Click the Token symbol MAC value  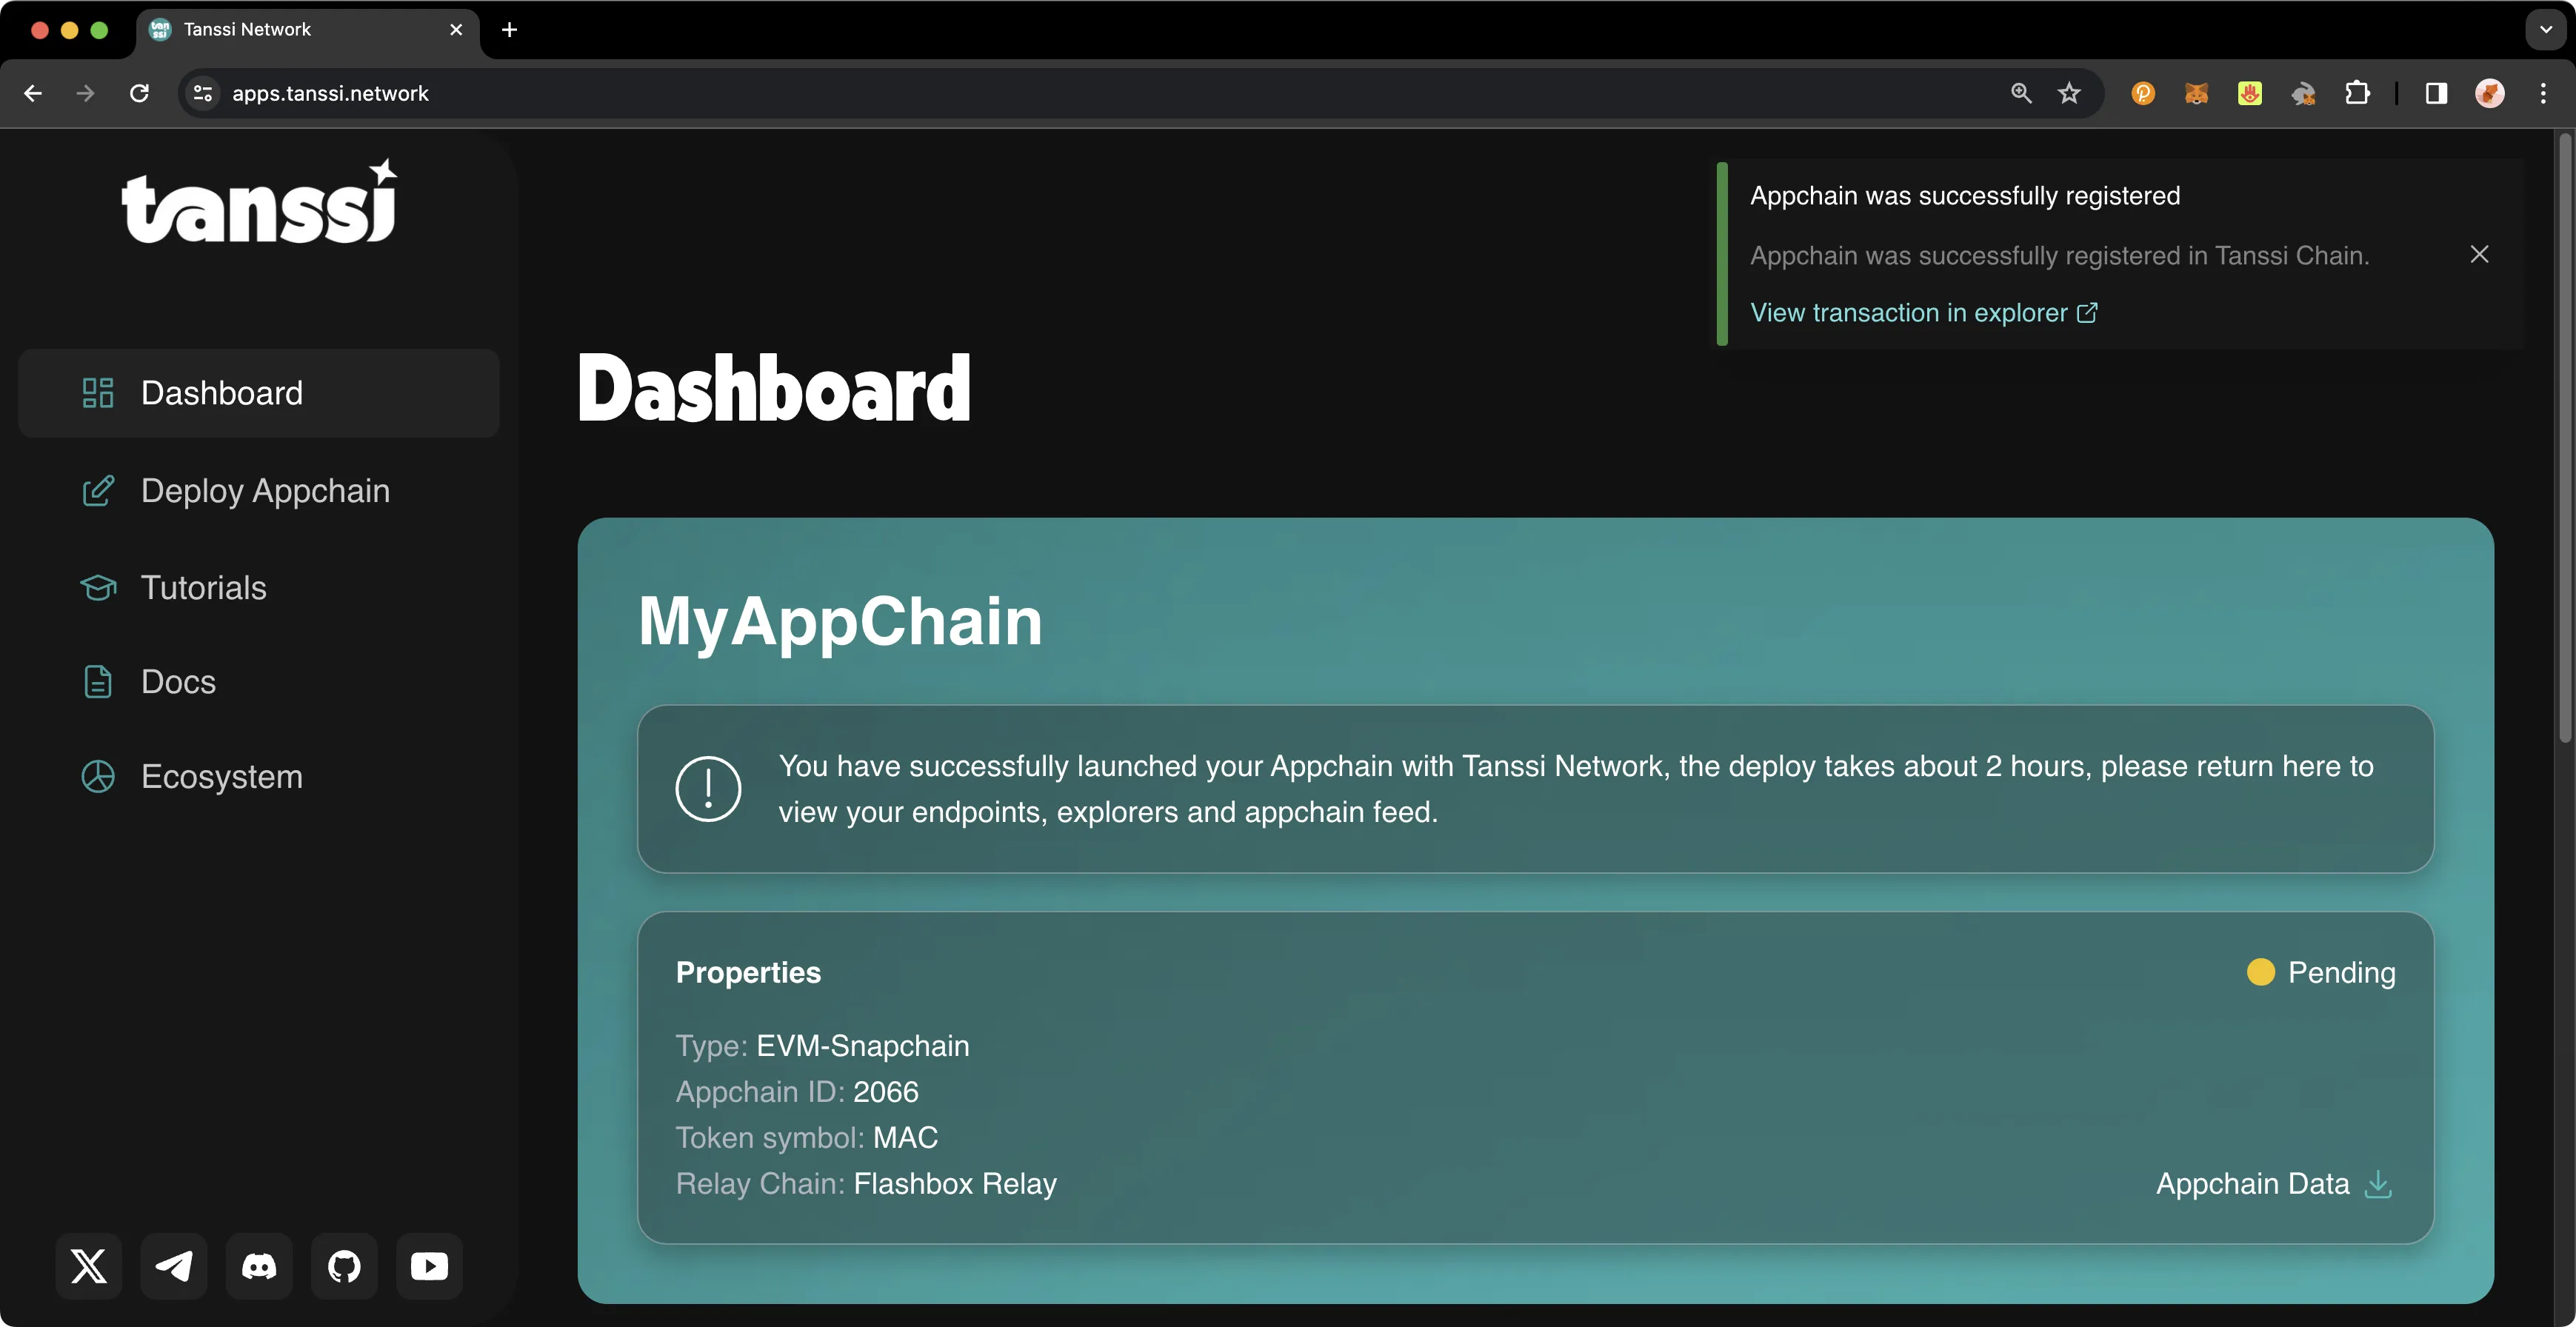point(905,1138)
